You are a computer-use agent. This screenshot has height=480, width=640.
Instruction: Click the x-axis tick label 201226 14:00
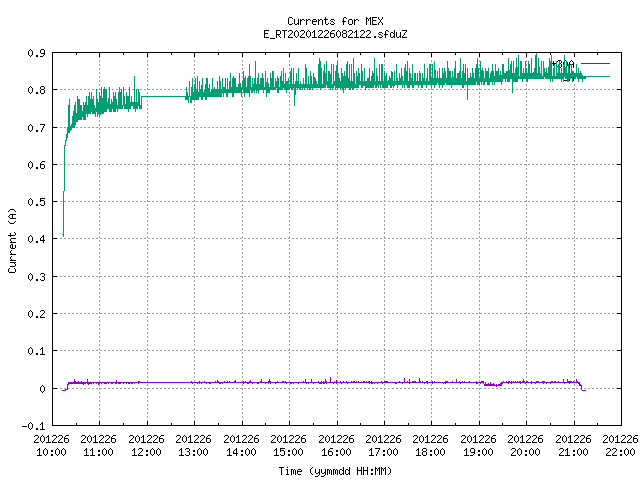(x=241, y=446)
